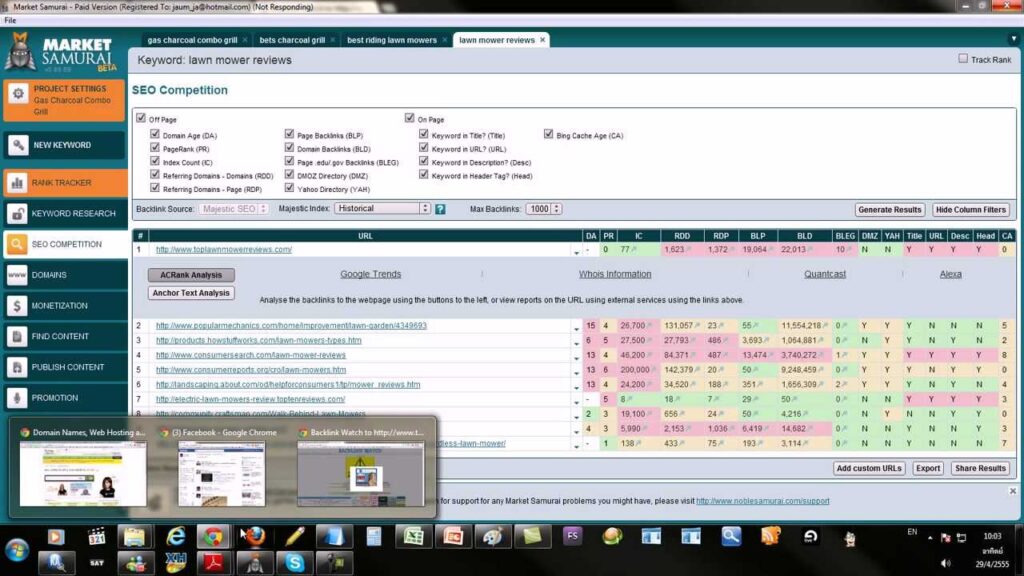Screen dimensions: 1024x576
Task: Toggle Keyword in Title checkbox
Action: pos(424,134)
